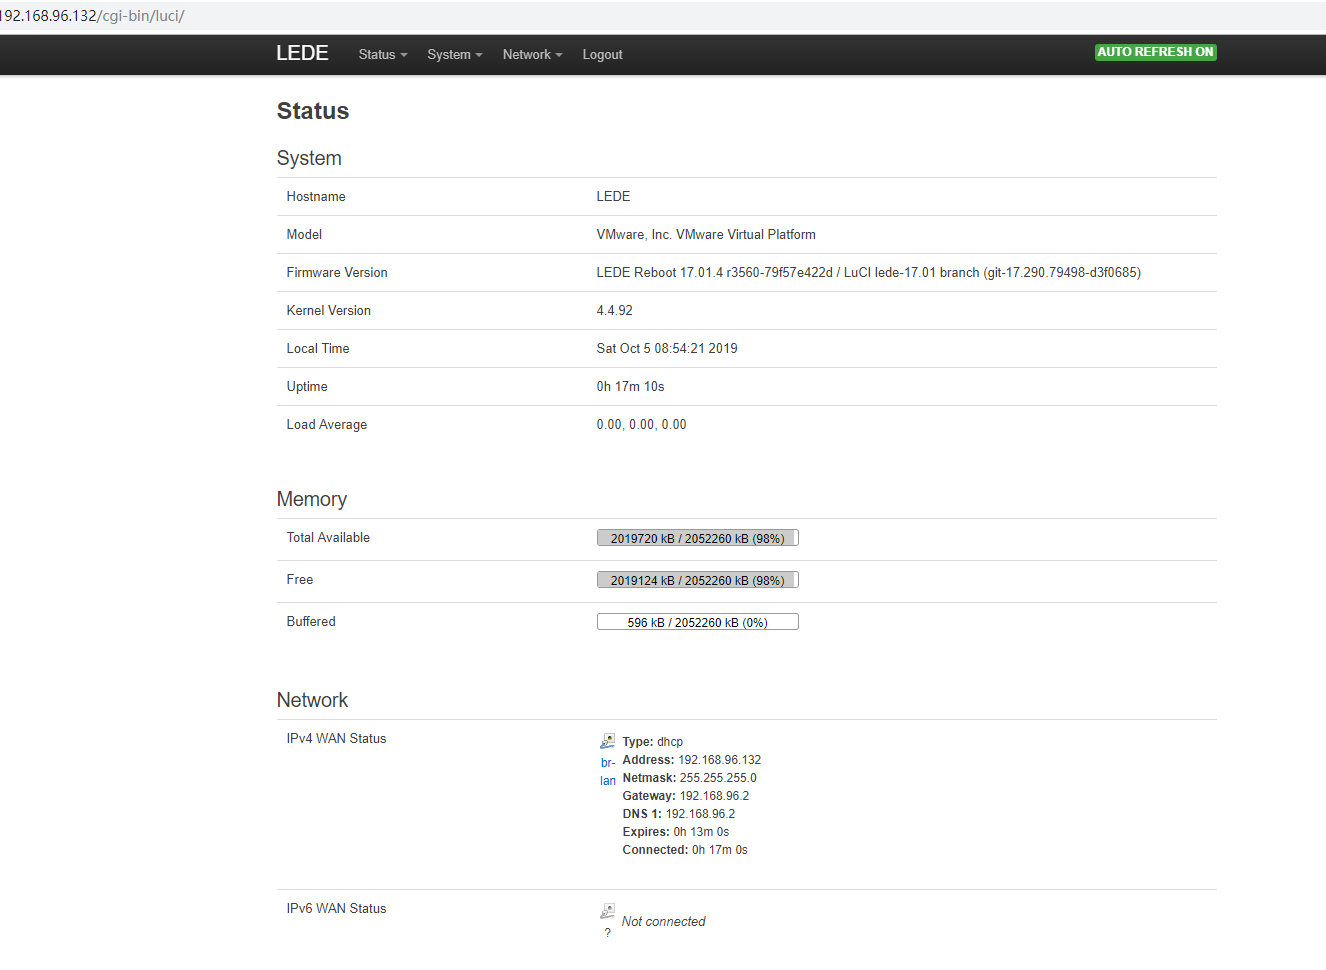
Task: Click the Uptime value 0h 17m 10s
Action: point(630,386)
